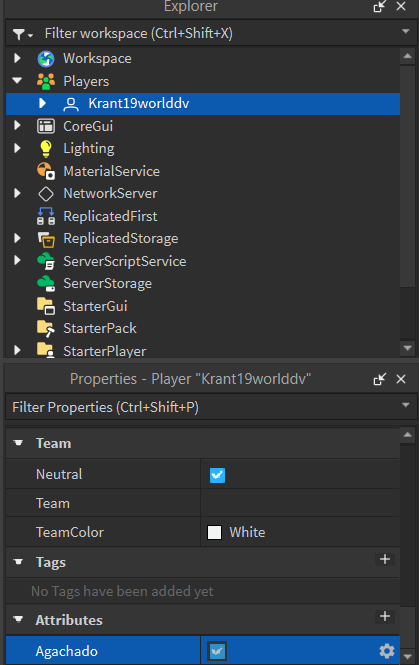Select the ReplicatedFirst row
Screen dimensions: 419x665
point(203,216)
